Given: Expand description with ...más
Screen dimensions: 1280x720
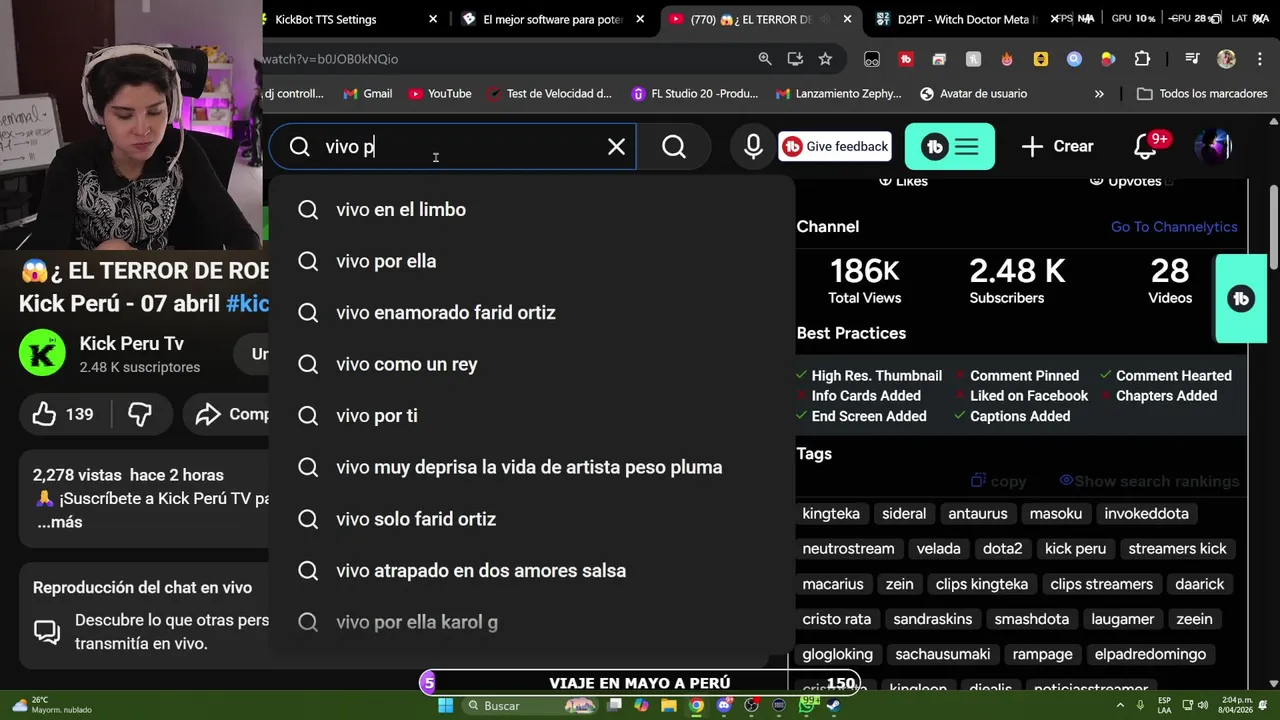Looking at the screenshot, I should 59,522.
